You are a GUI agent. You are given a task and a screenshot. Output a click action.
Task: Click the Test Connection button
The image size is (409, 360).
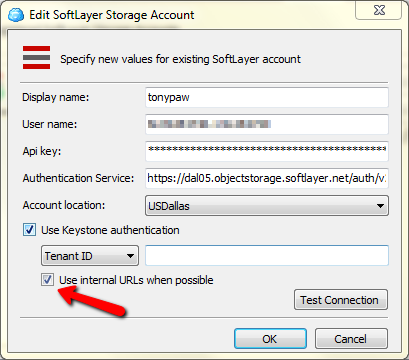pyautogui.click(x=341, y=300)
